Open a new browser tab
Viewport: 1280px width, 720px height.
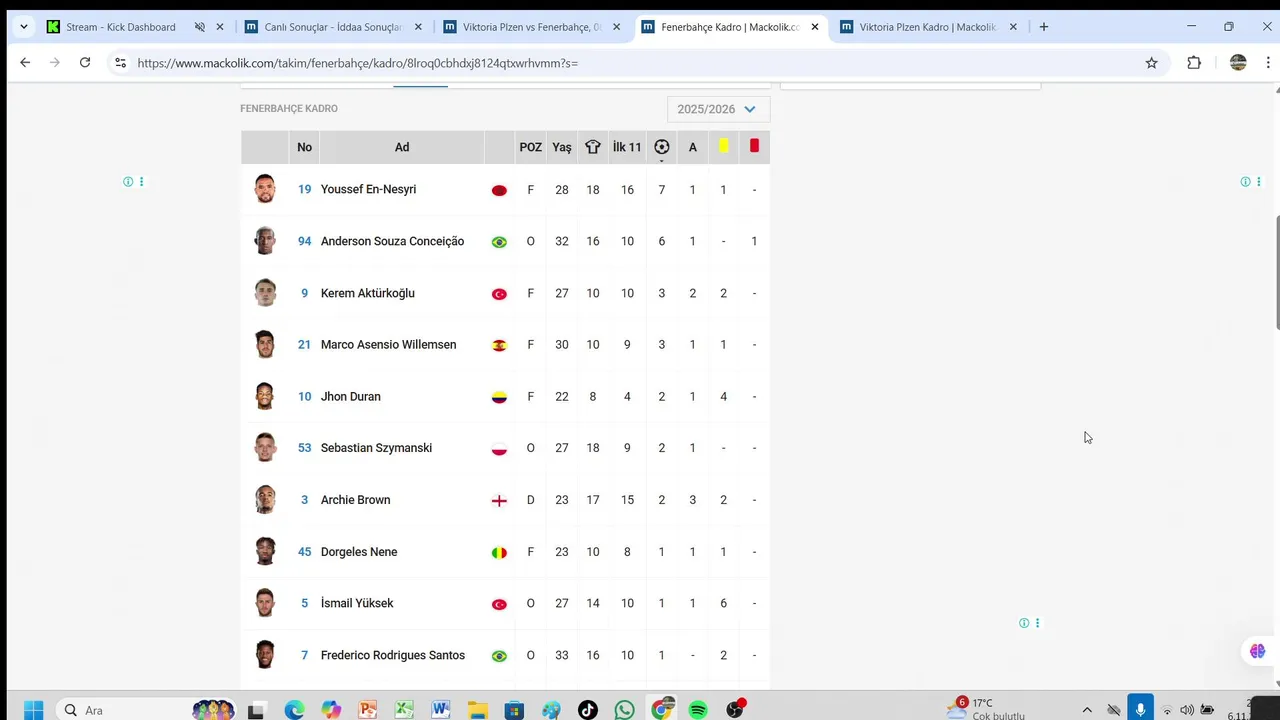pyautogui.click(x=1044, y=27)
